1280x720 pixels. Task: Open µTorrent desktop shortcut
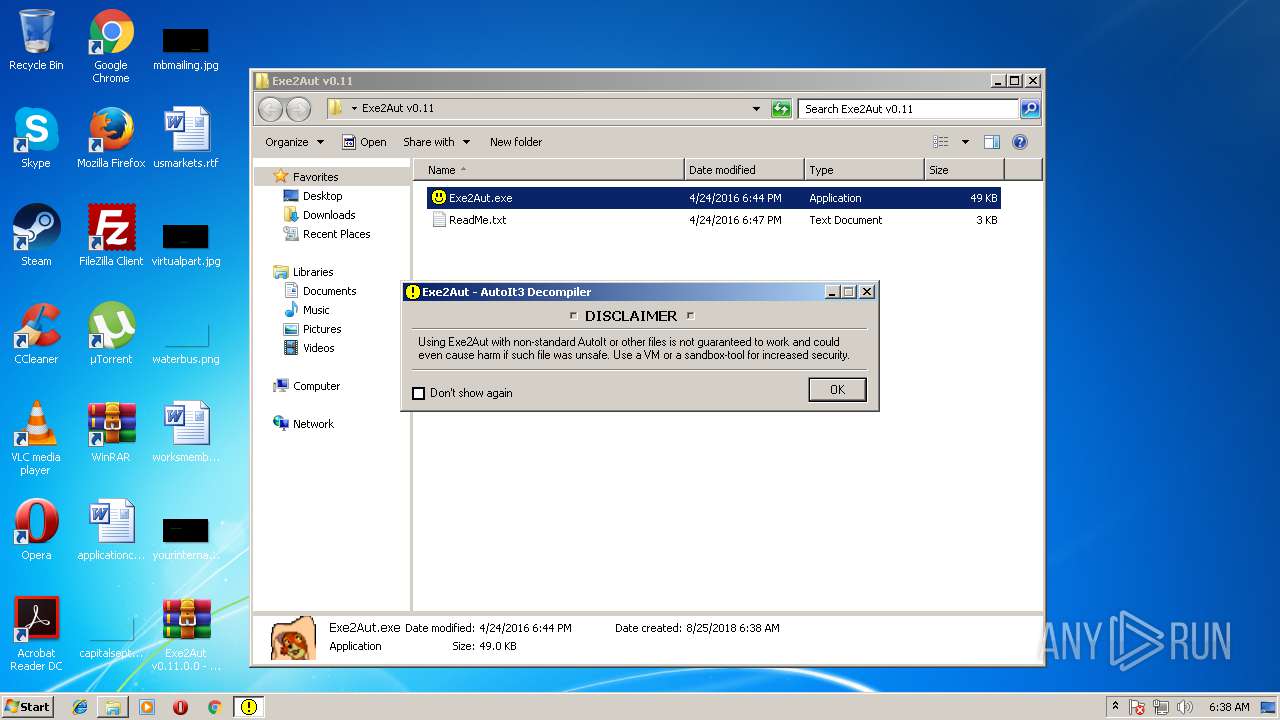111,334
